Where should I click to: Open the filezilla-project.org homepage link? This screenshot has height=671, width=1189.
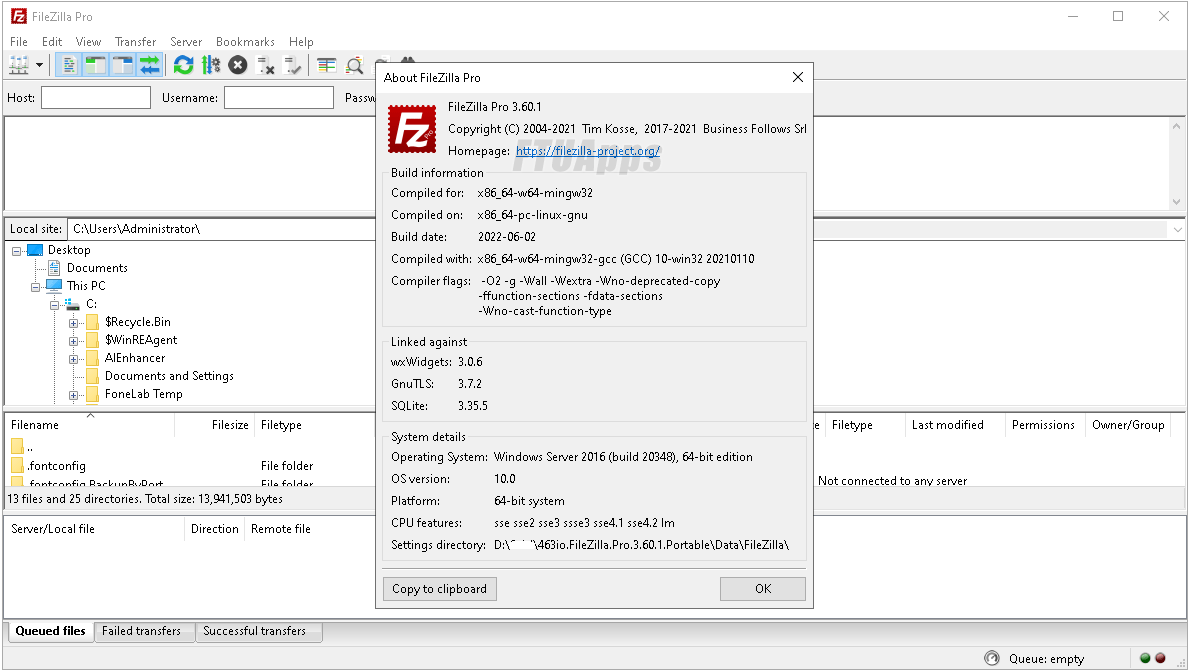point(588,151)
